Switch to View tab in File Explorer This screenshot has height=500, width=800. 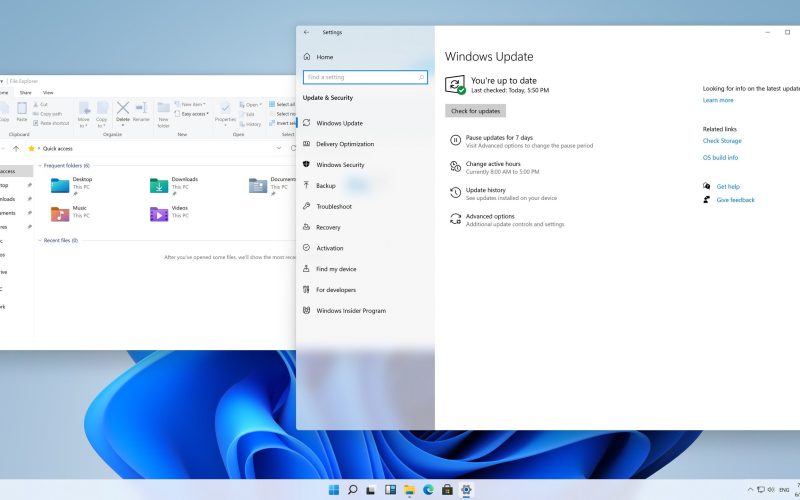click(48, 93)
